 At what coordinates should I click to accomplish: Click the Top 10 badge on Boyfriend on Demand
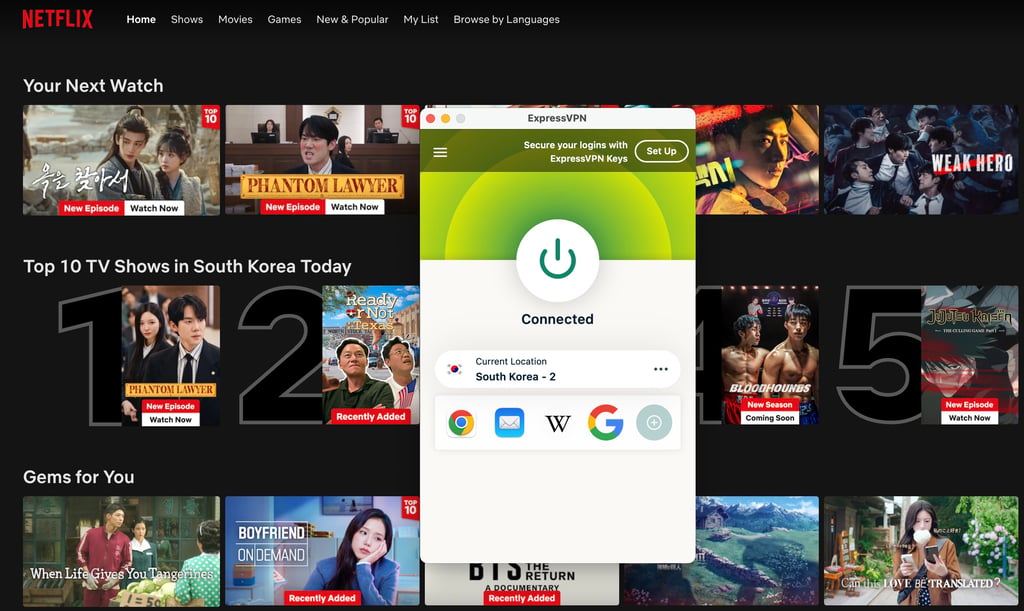(x=410, y=507)
